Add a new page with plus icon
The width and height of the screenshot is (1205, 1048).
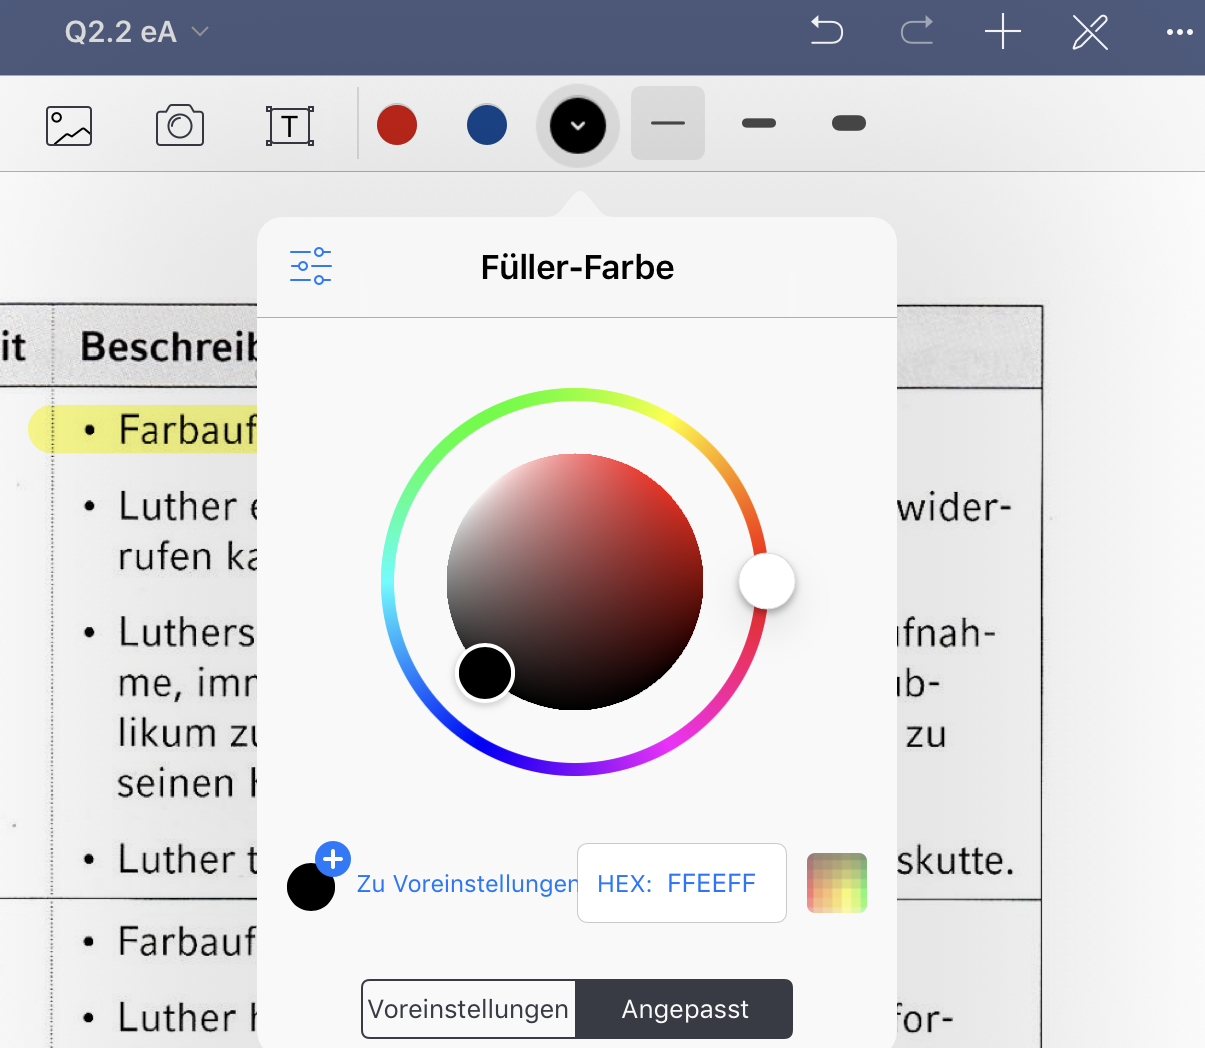point(1002,32)
